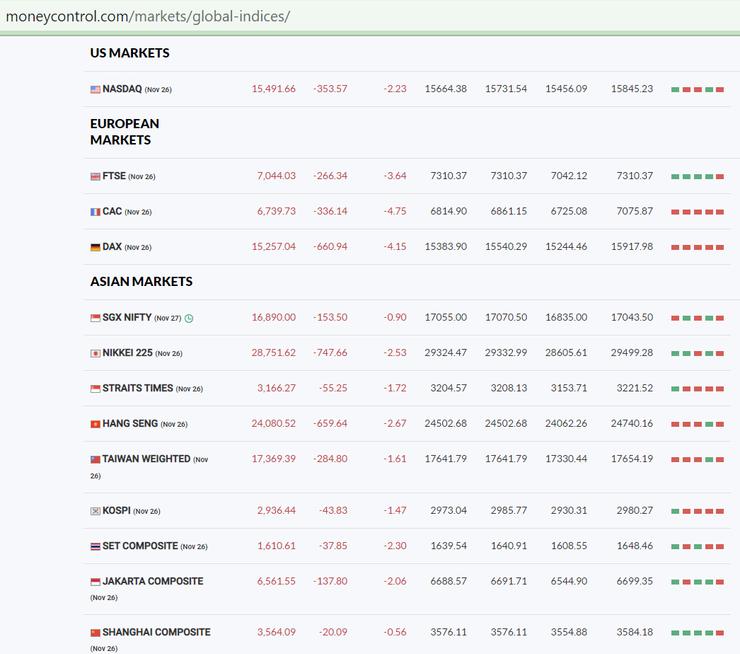Open the HANG SENG index page
This screenshot has width=740, height=654.
coord(130,424)
